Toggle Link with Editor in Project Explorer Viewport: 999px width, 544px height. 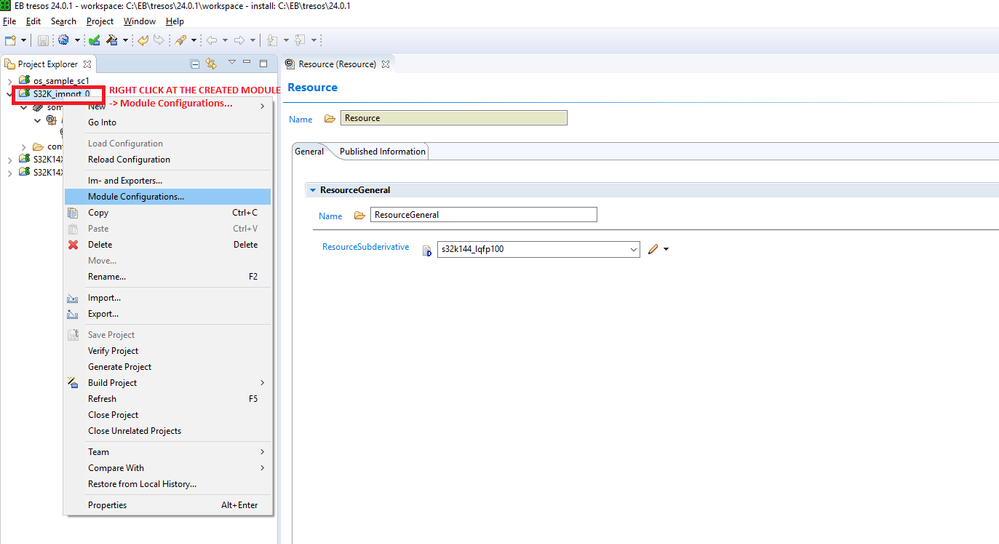click(211, 64)
